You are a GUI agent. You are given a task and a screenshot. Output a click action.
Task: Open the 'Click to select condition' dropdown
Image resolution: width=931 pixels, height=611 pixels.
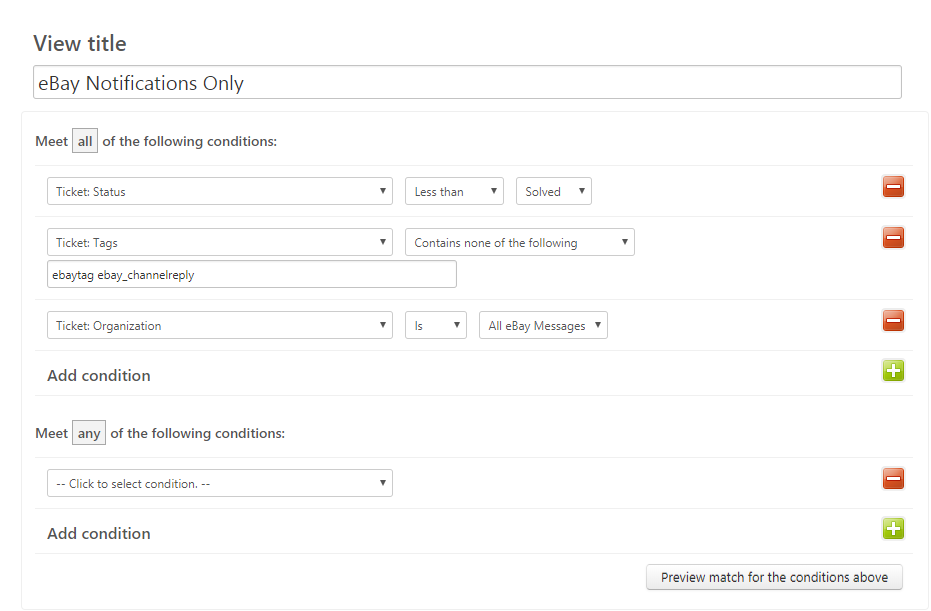[x=220, y=483]
